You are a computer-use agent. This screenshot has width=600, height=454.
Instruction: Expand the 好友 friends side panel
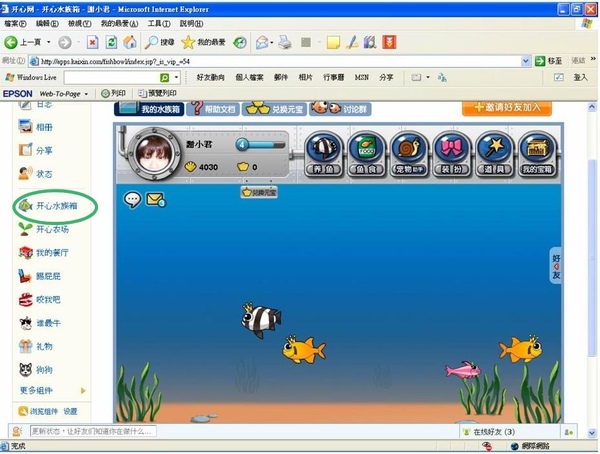[x=556, y=266]
